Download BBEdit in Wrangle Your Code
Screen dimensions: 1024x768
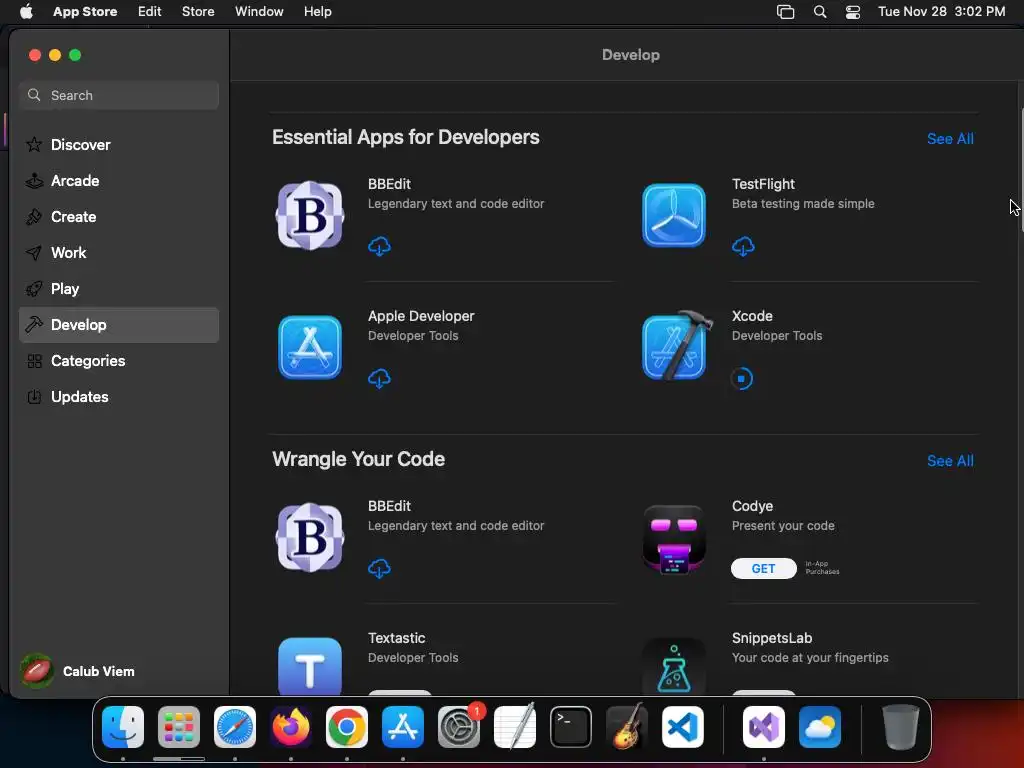coord(379,568)
